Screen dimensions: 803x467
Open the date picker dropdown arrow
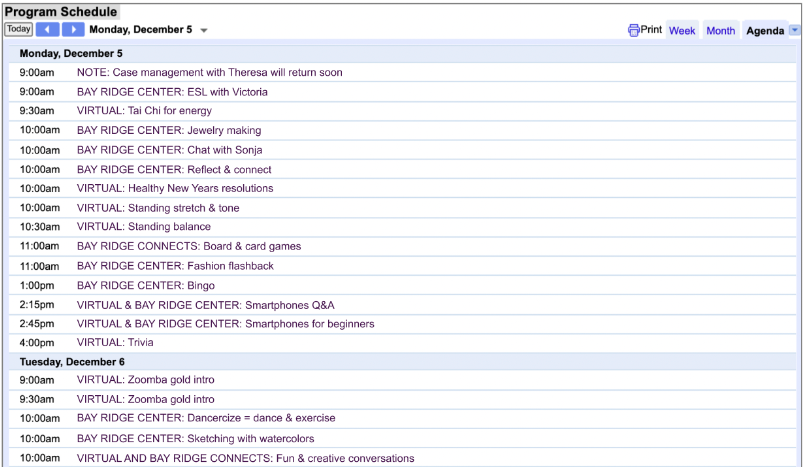[204, 30]
